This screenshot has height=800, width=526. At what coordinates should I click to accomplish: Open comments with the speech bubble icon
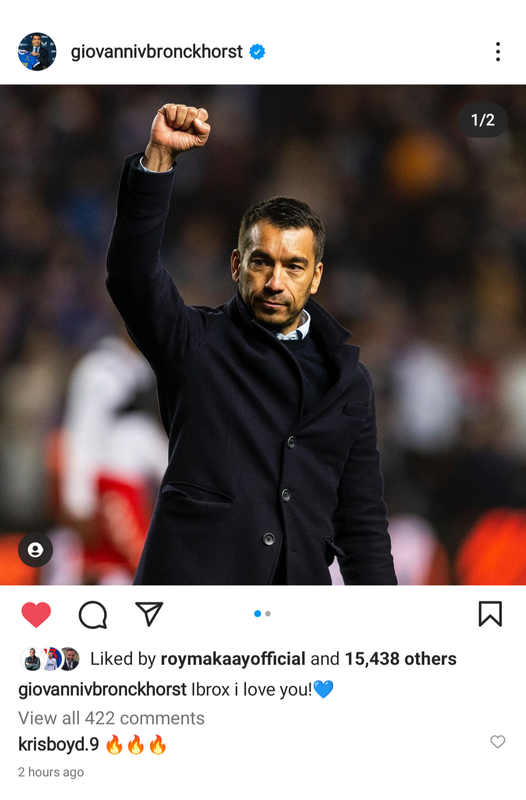click(x=93, y=614)
